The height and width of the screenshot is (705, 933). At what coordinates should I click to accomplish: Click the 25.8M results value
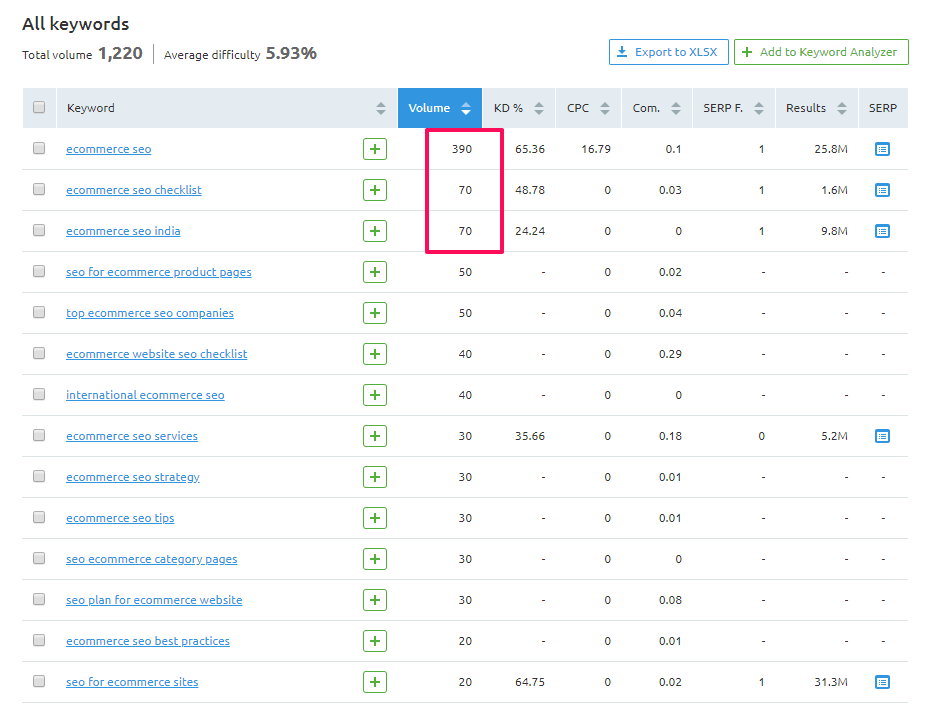831,149
